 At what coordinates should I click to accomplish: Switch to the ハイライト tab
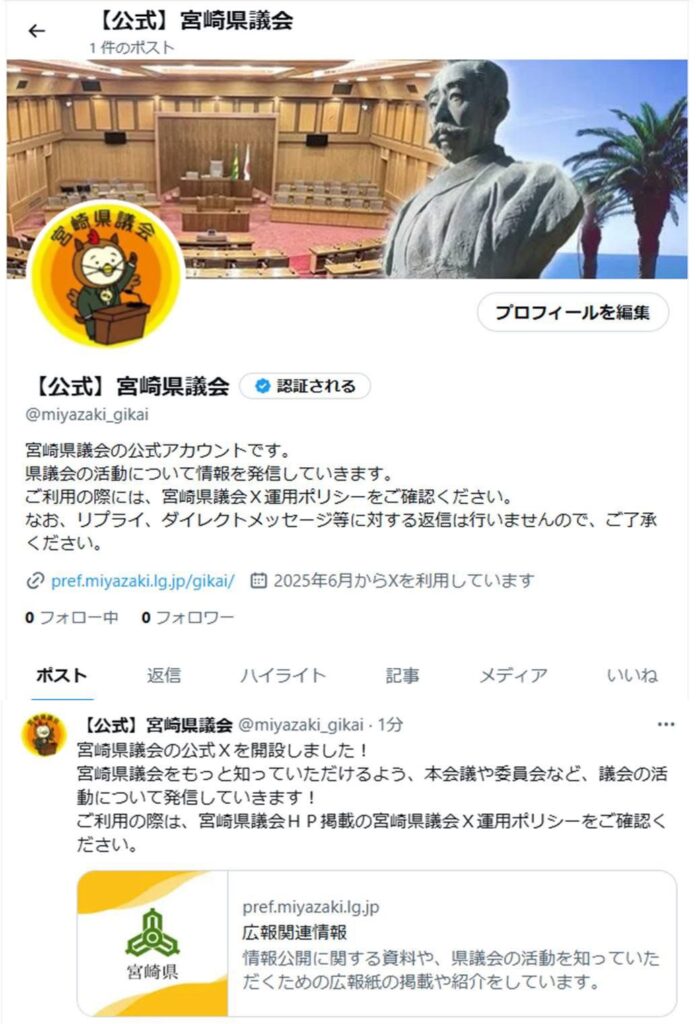click(x=283, y=675)
